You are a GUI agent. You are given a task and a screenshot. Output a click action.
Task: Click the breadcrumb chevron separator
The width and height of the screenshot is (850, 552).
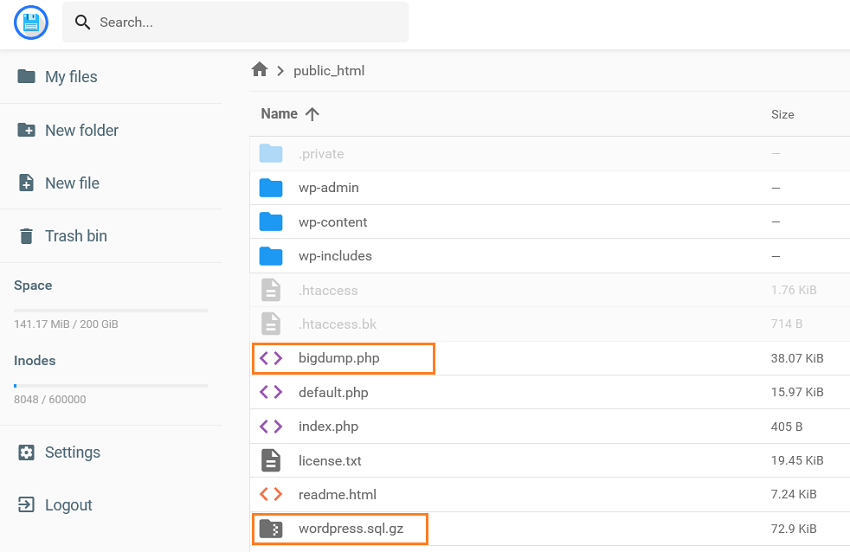click(x=280, y=71)
